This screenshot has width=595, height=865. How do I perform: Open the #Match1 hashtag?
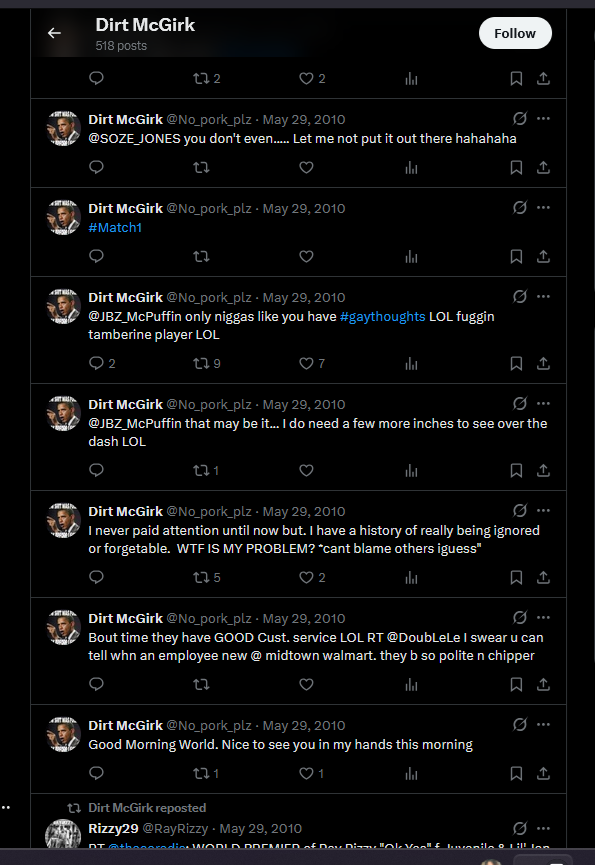click(x=115, y=227)
